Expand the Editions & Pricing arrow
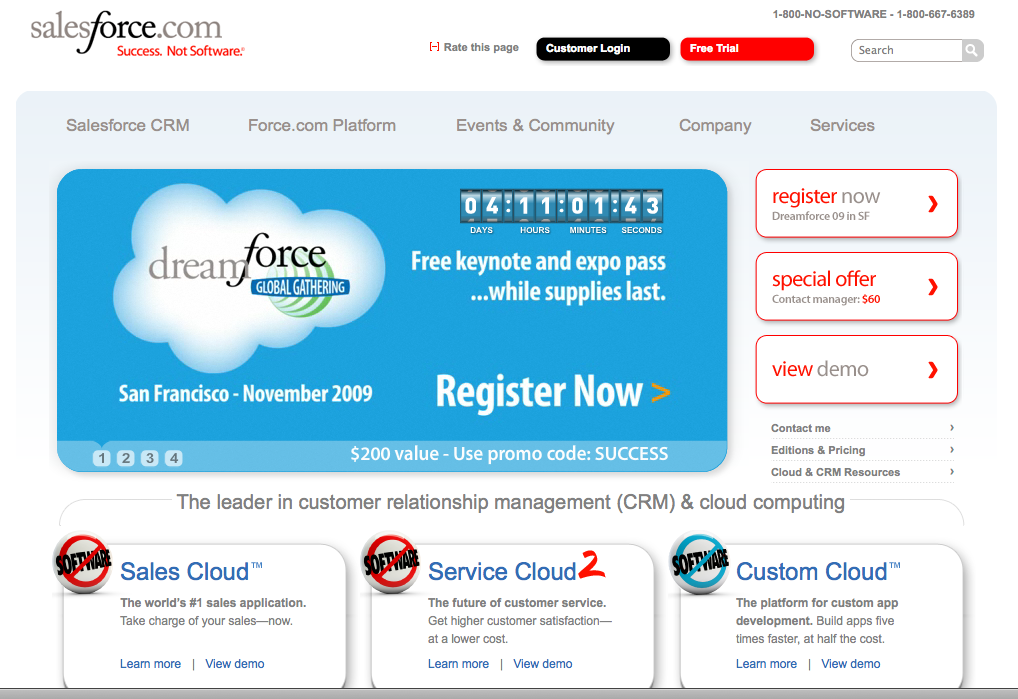1018x699 pixels. tap(952, 450)
